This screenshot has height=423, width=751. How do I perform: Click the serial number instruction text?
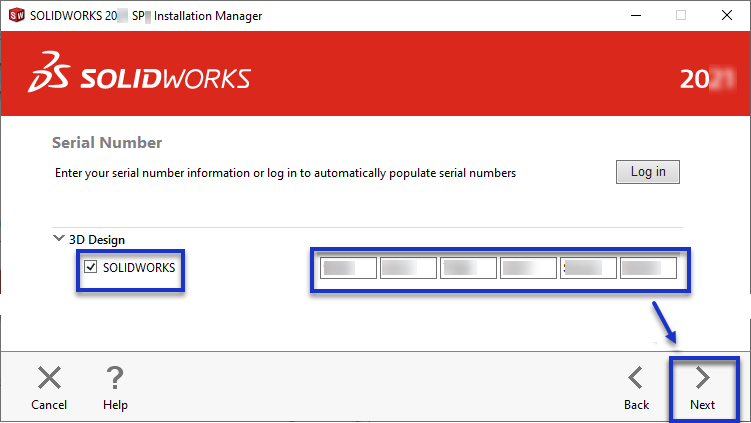[x=285, y=173]
